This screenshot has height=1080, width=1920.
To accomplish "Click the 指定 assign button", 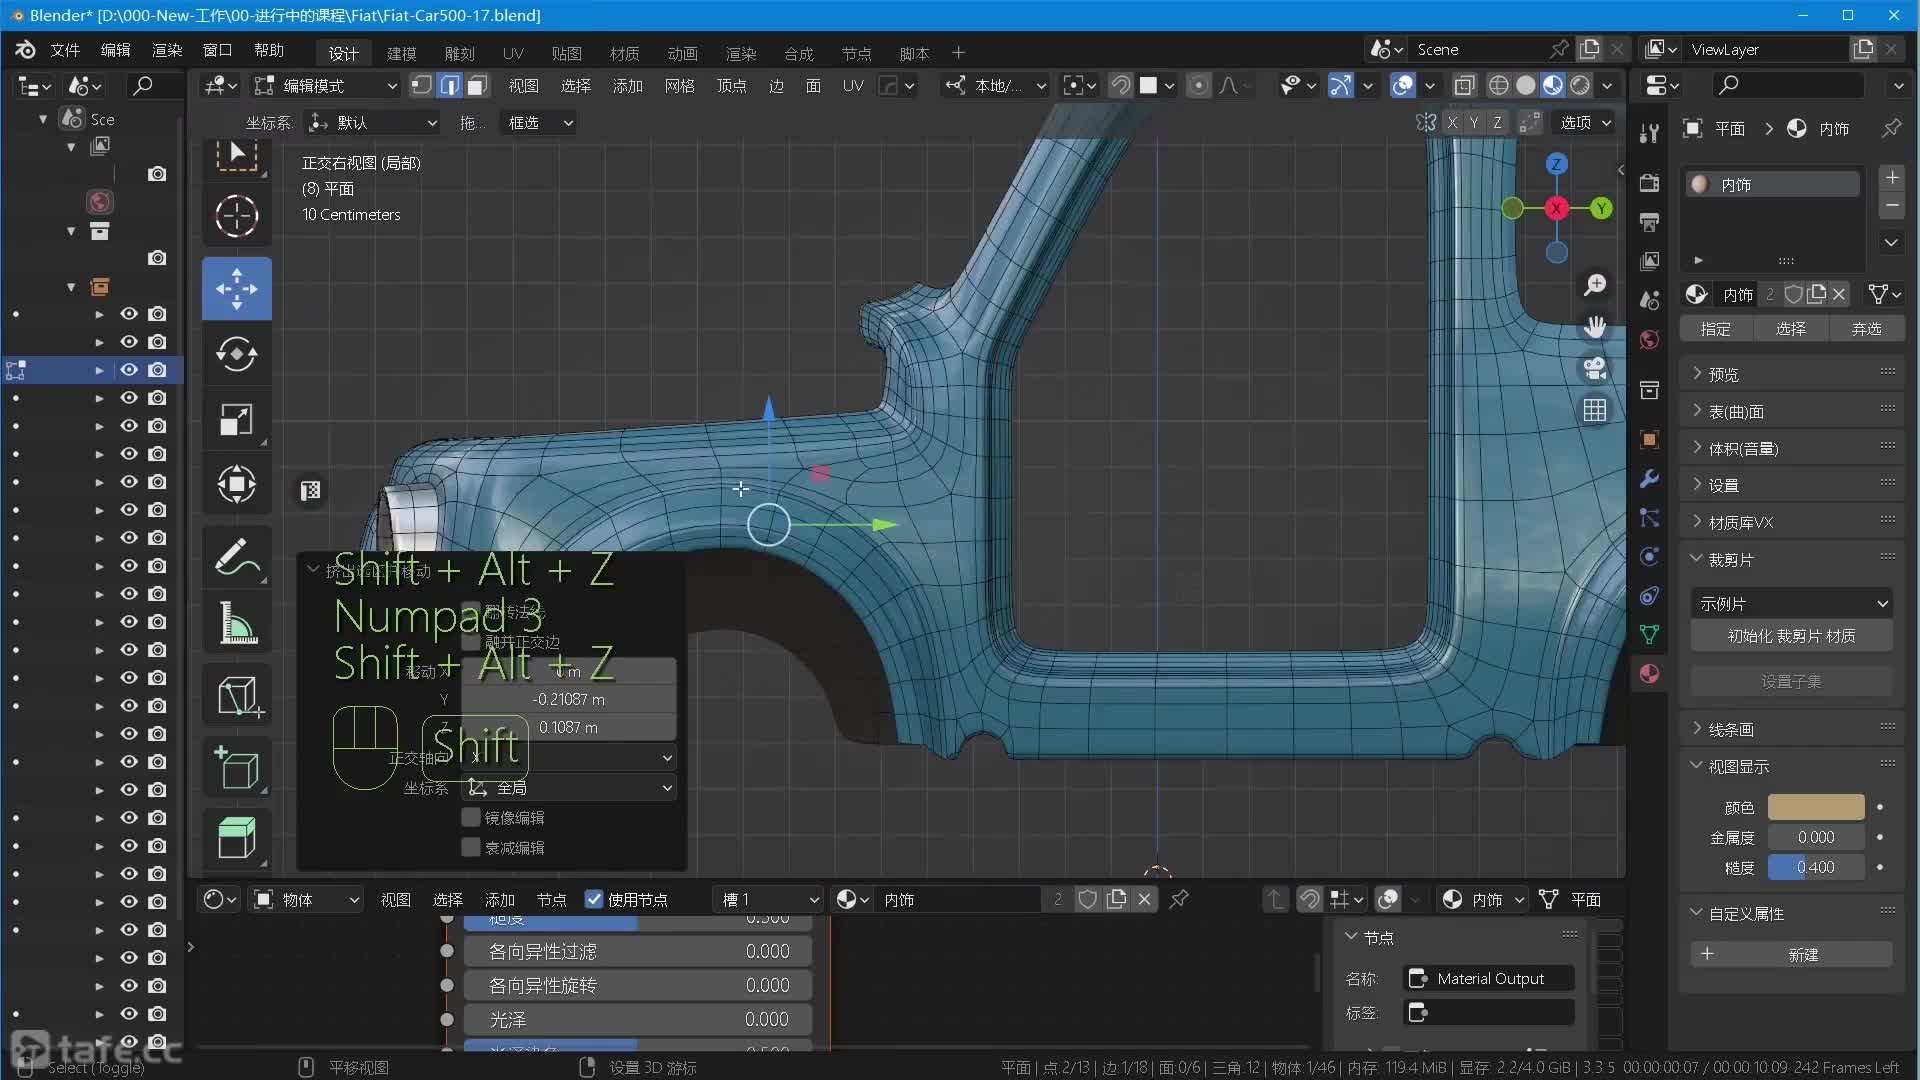I will click(1716, 329).
